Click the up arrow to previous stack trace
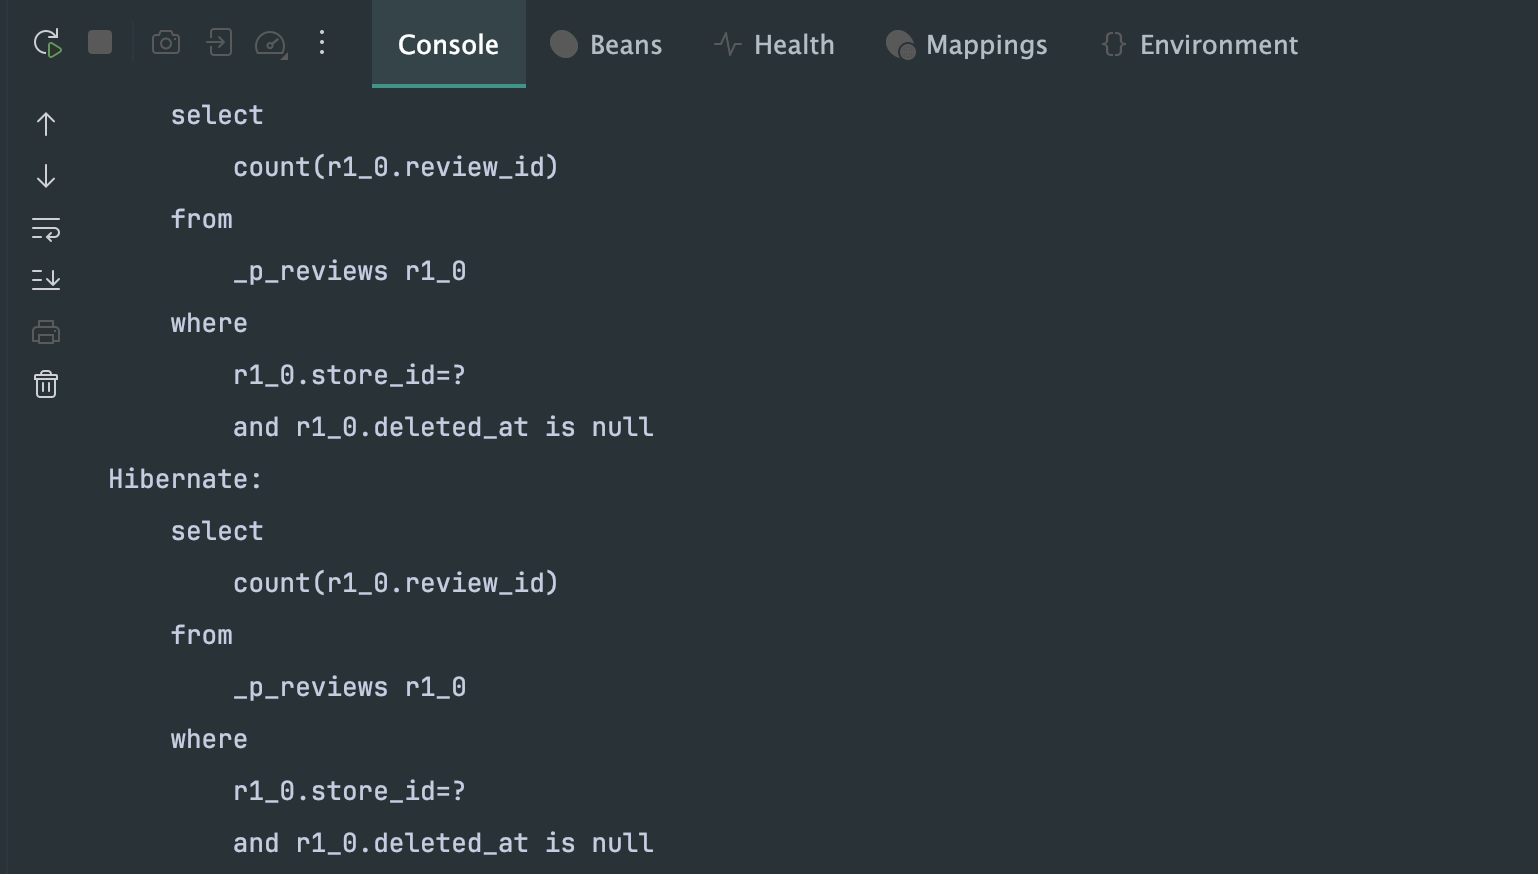The height and width of the screenshot is (874, 1538). pos(46,124)
